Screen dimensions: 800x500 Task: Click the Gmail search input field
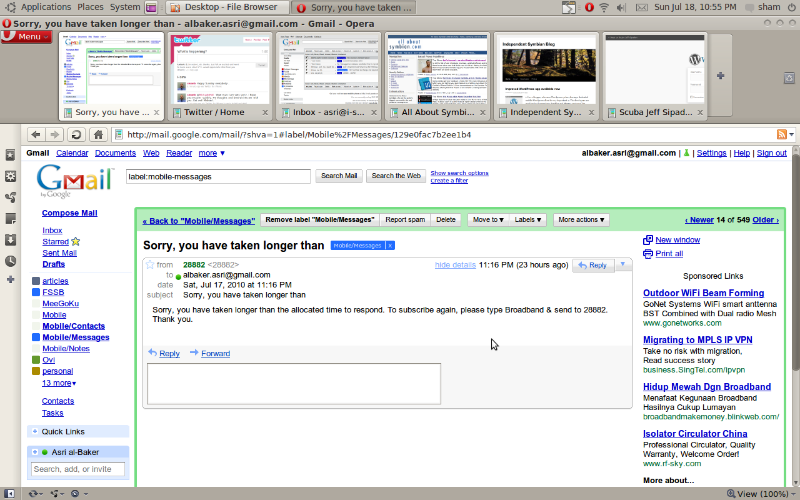point(218,177)
